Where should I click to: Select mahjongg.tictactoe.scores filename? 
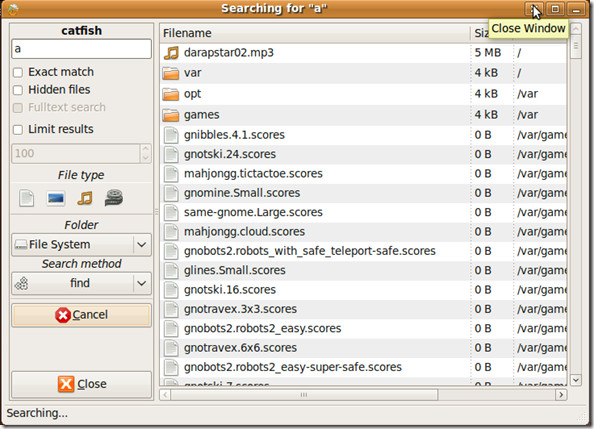click(253, 174)
